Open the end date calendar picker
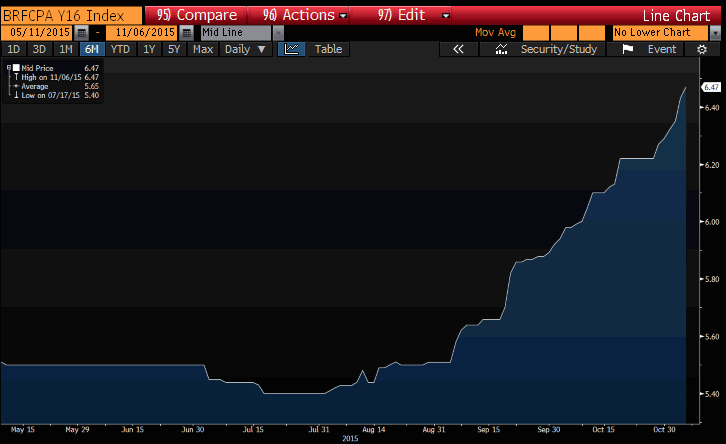This screenshot has width=726, height=444. coord(186,32)
